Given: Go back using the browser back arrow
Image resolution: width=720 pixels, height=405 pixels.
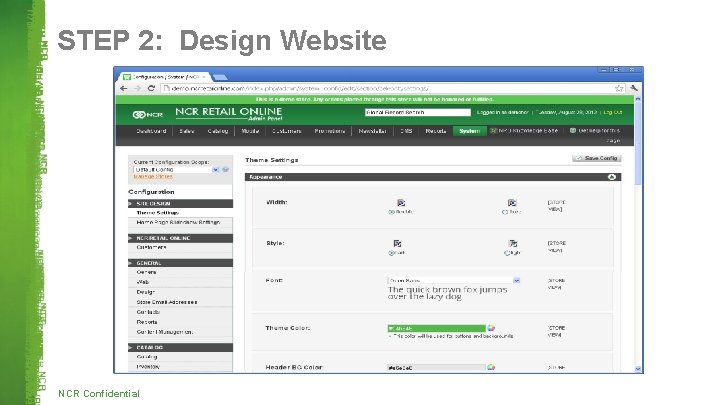Looking at the screenshot, I should [x=124, y=88].
